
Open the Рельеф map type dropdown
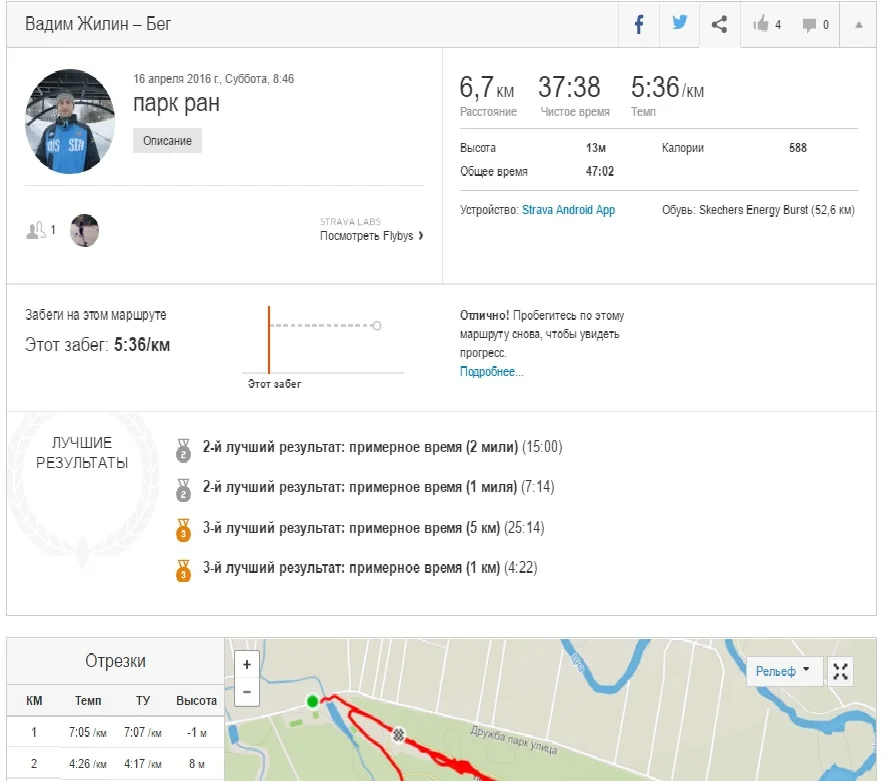[x=783, y=671]
